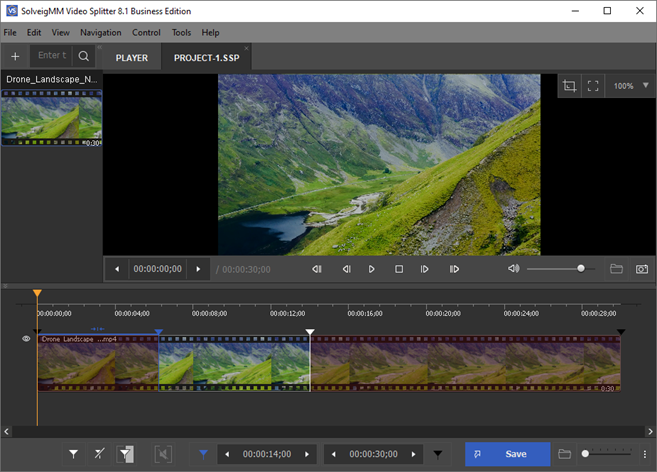
Task: Stop video playback
Action: pos(399,269)
